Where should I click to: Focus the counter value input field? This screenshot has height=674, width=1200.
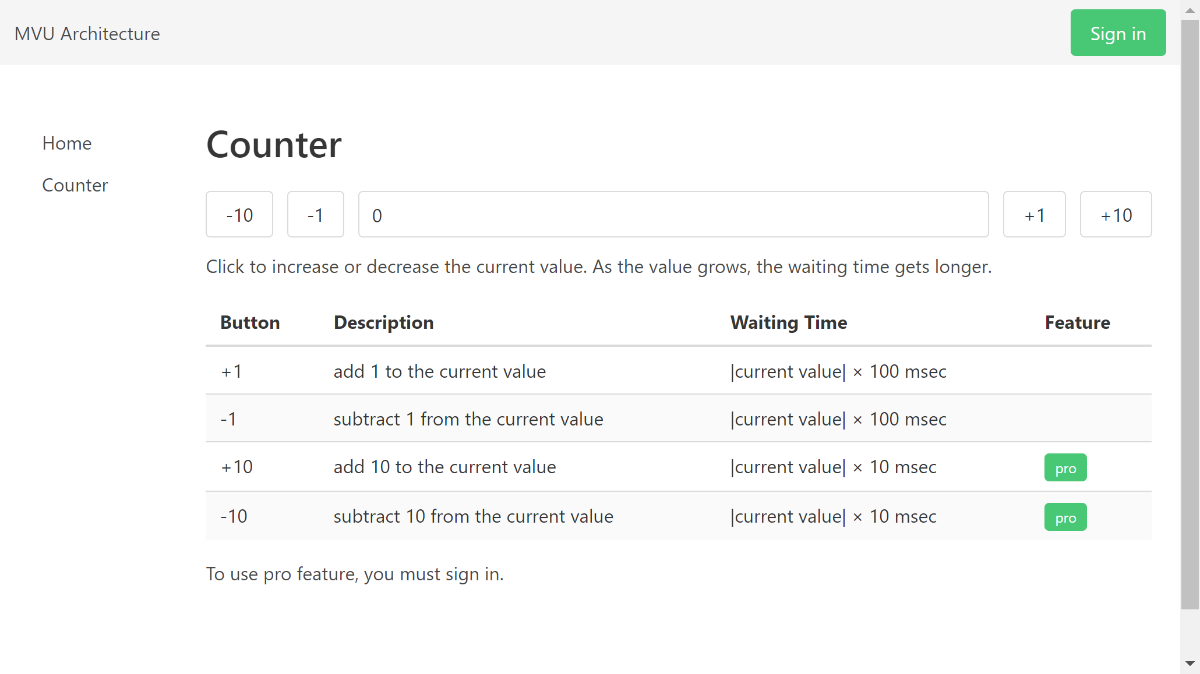pos(673,214)
